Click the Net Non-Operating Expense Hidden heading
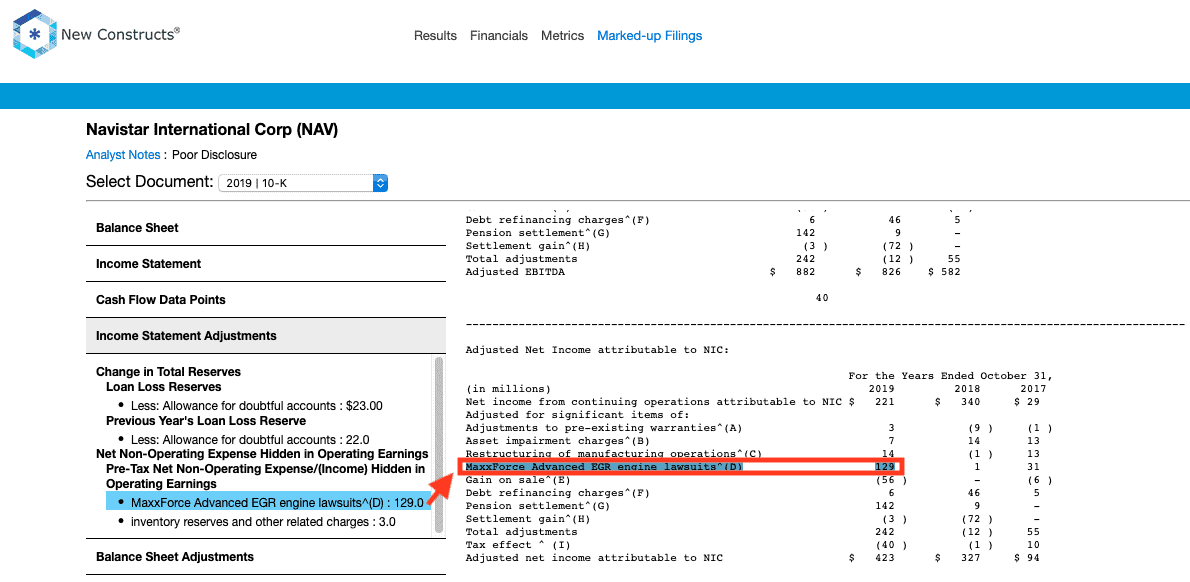1190x582 pixels. 262,454
